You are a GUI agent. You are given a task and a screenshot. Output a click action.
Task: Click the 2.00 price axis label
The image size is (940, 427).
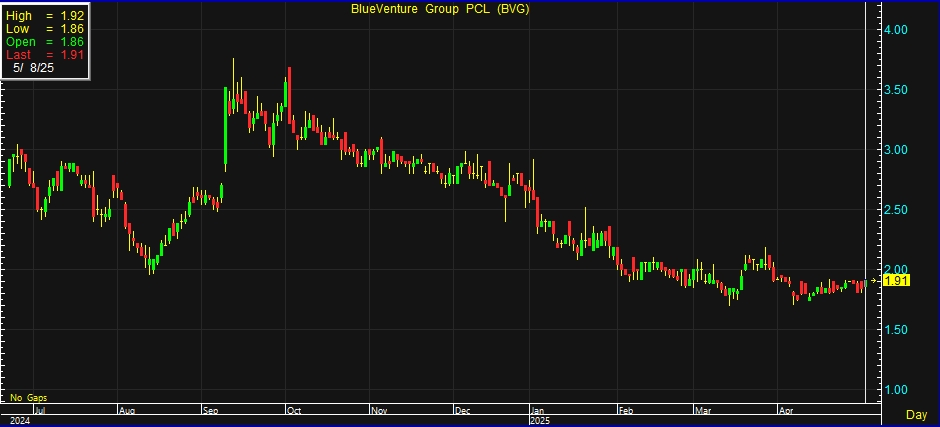(896, 269)
